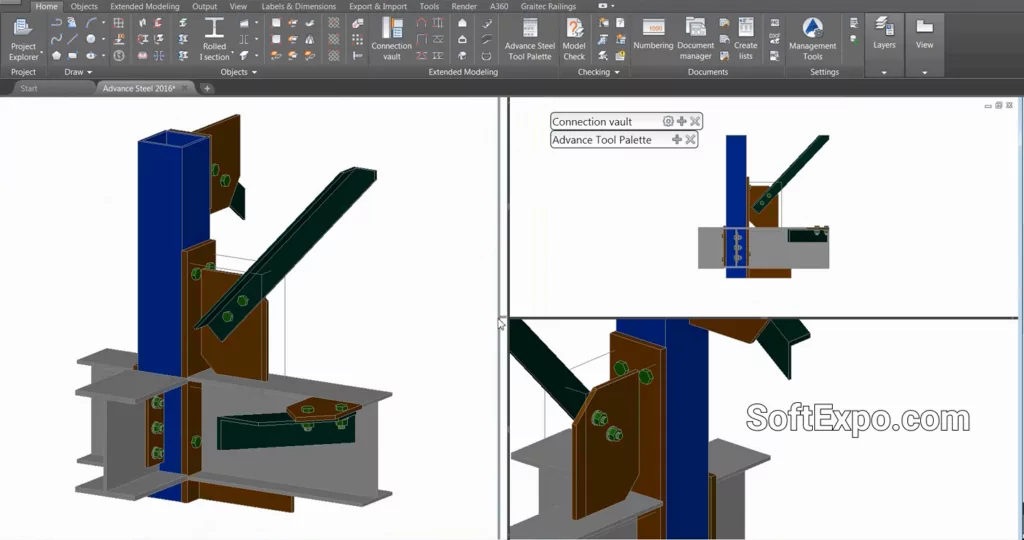Open the A360 ribbon tab
Viewport: 1024px width, 540px height.
499,7
